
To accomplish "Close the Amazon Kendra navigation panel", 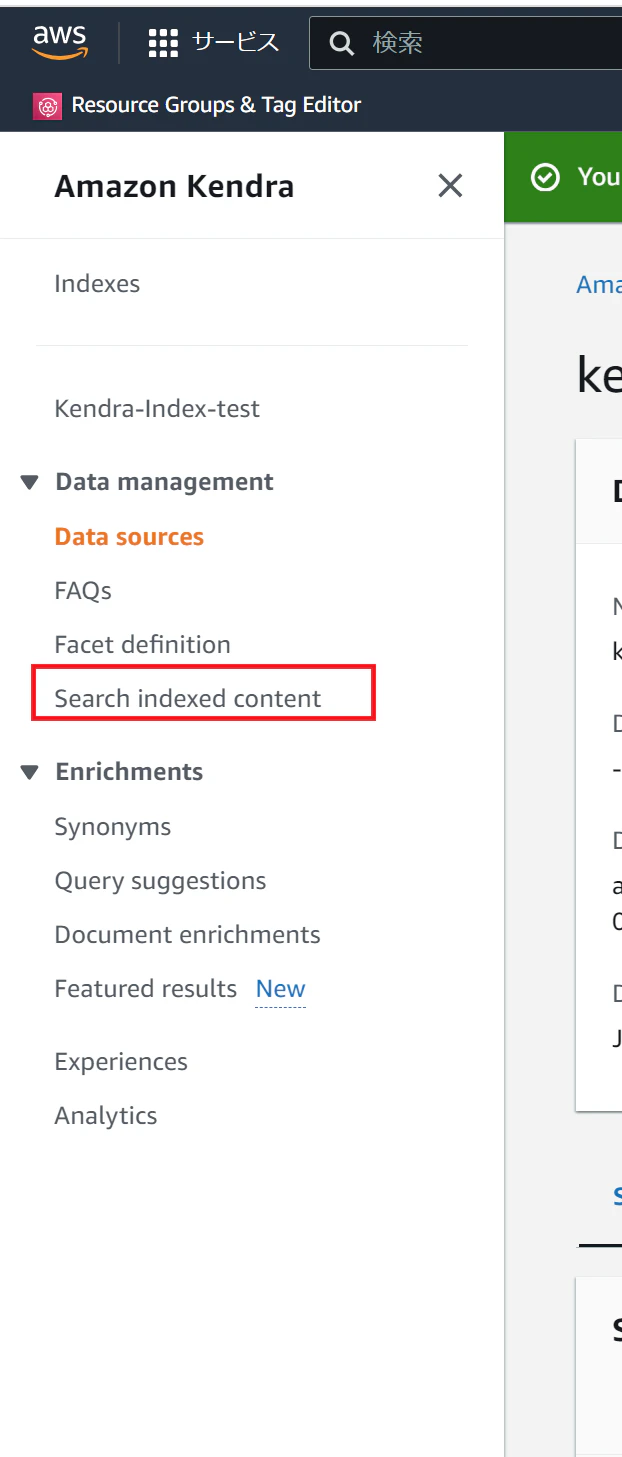I will 450,185.
